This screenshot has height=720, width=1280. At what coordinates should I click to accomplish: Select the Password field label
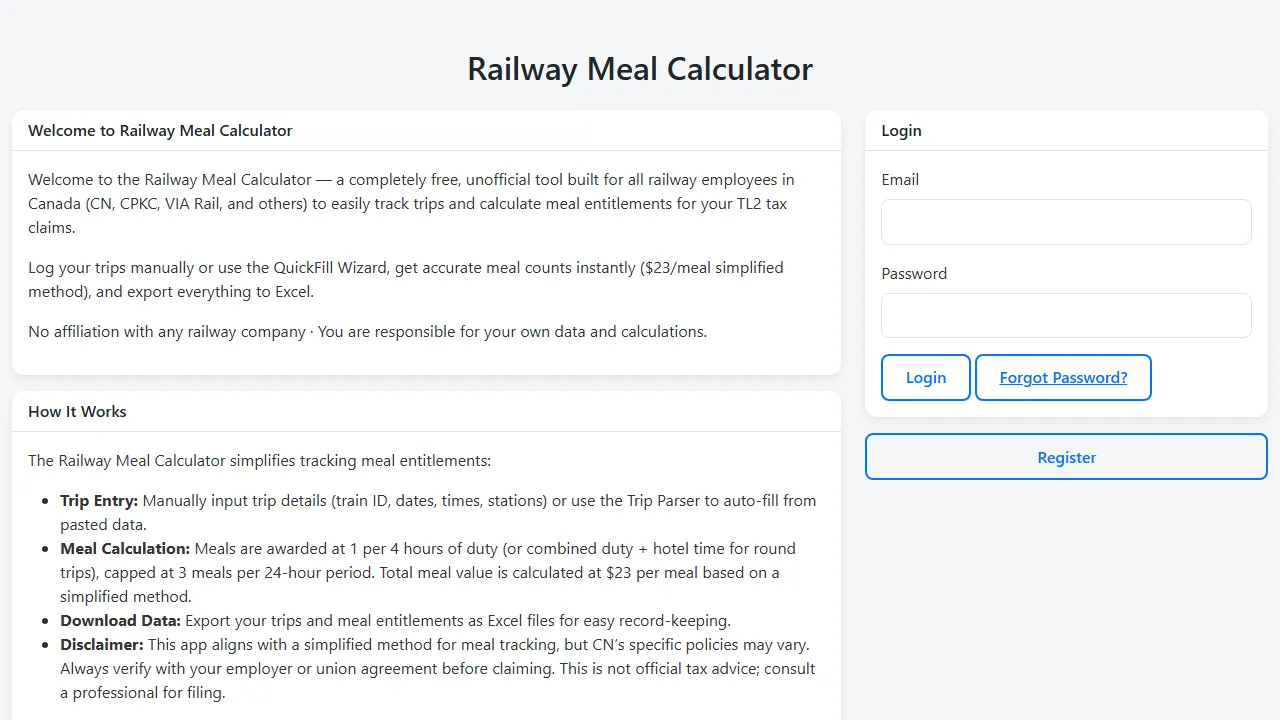coord(914,273)
